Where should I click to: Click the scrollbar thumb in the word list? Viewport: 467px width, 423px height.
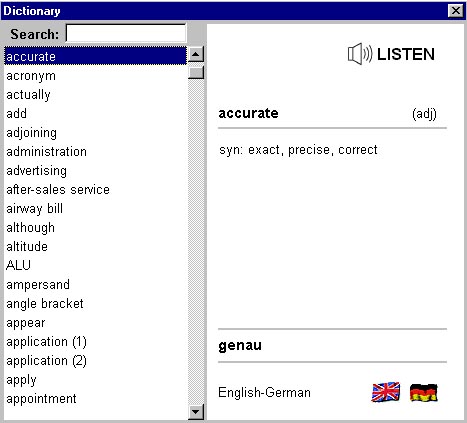(x=196, y=72)
